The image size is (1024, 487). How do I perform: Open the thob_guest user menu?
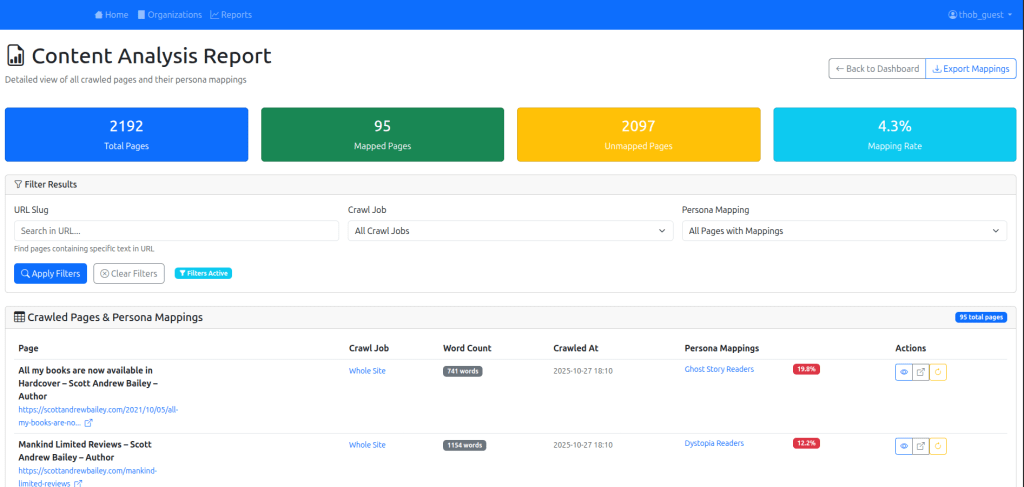click(x=980, y=15)
